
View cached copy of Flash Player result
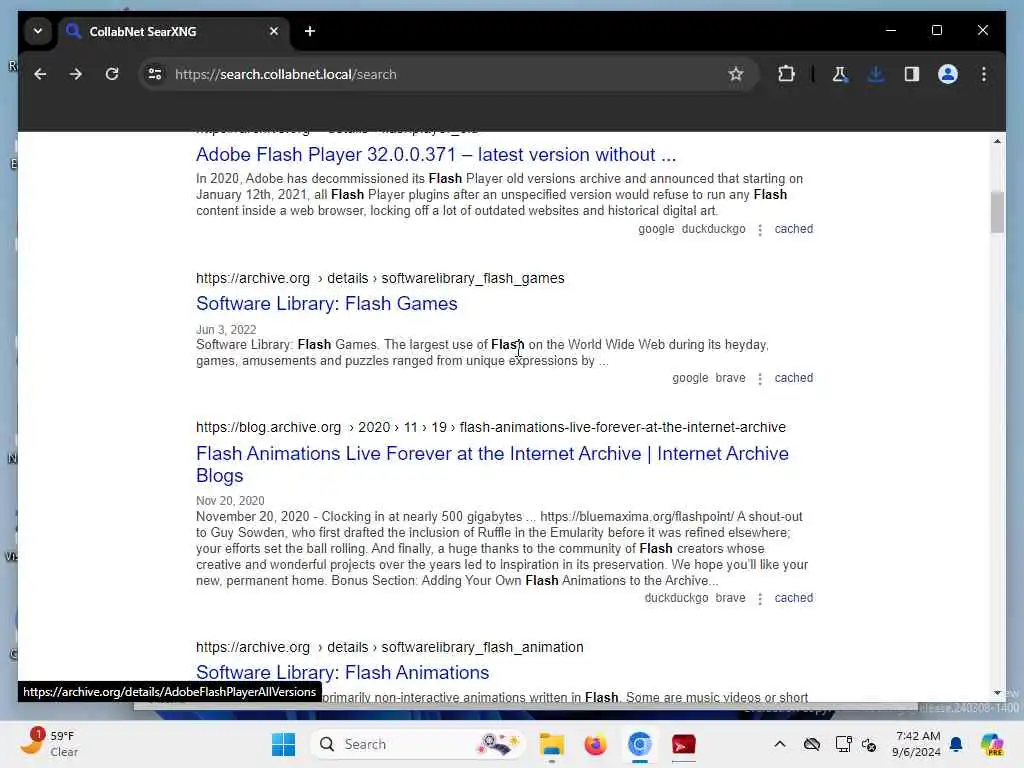(x=793, y=229)
